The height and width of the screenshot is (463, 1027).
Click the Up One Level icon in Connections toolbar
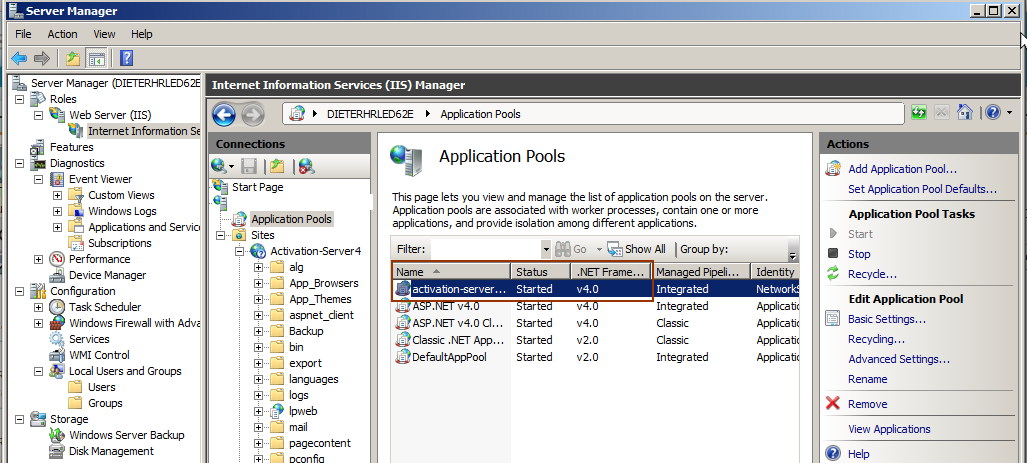coord(277,166)
